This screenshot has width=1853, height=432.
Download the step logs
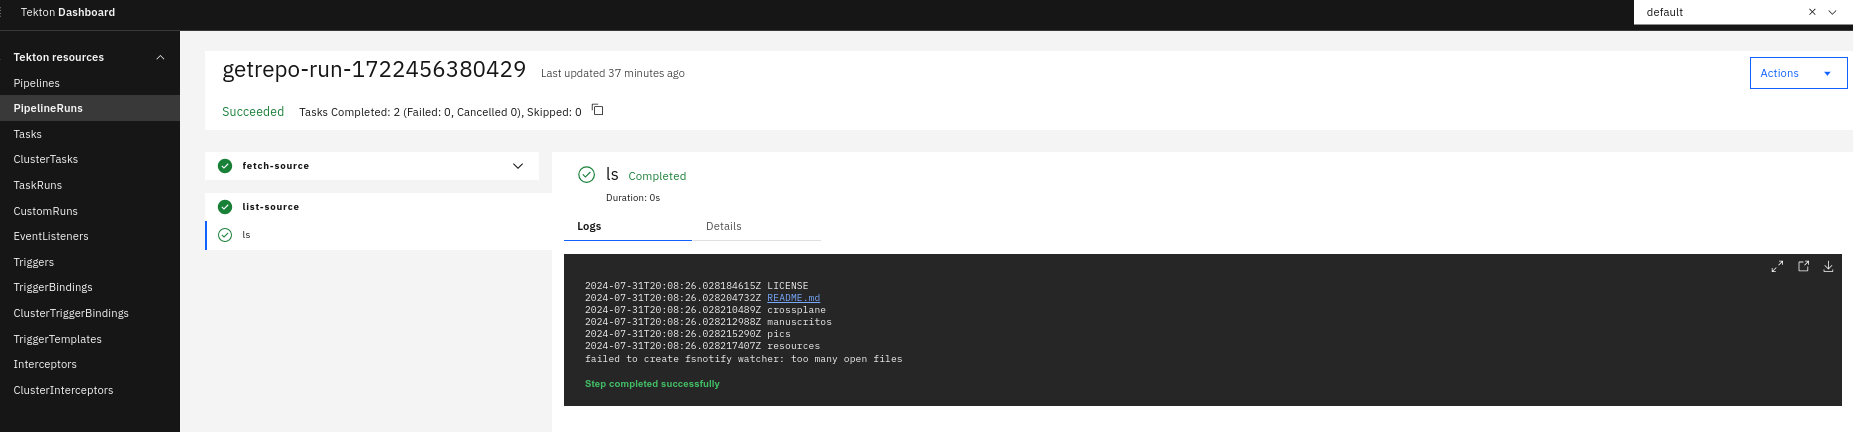(x=1828, y=267)
